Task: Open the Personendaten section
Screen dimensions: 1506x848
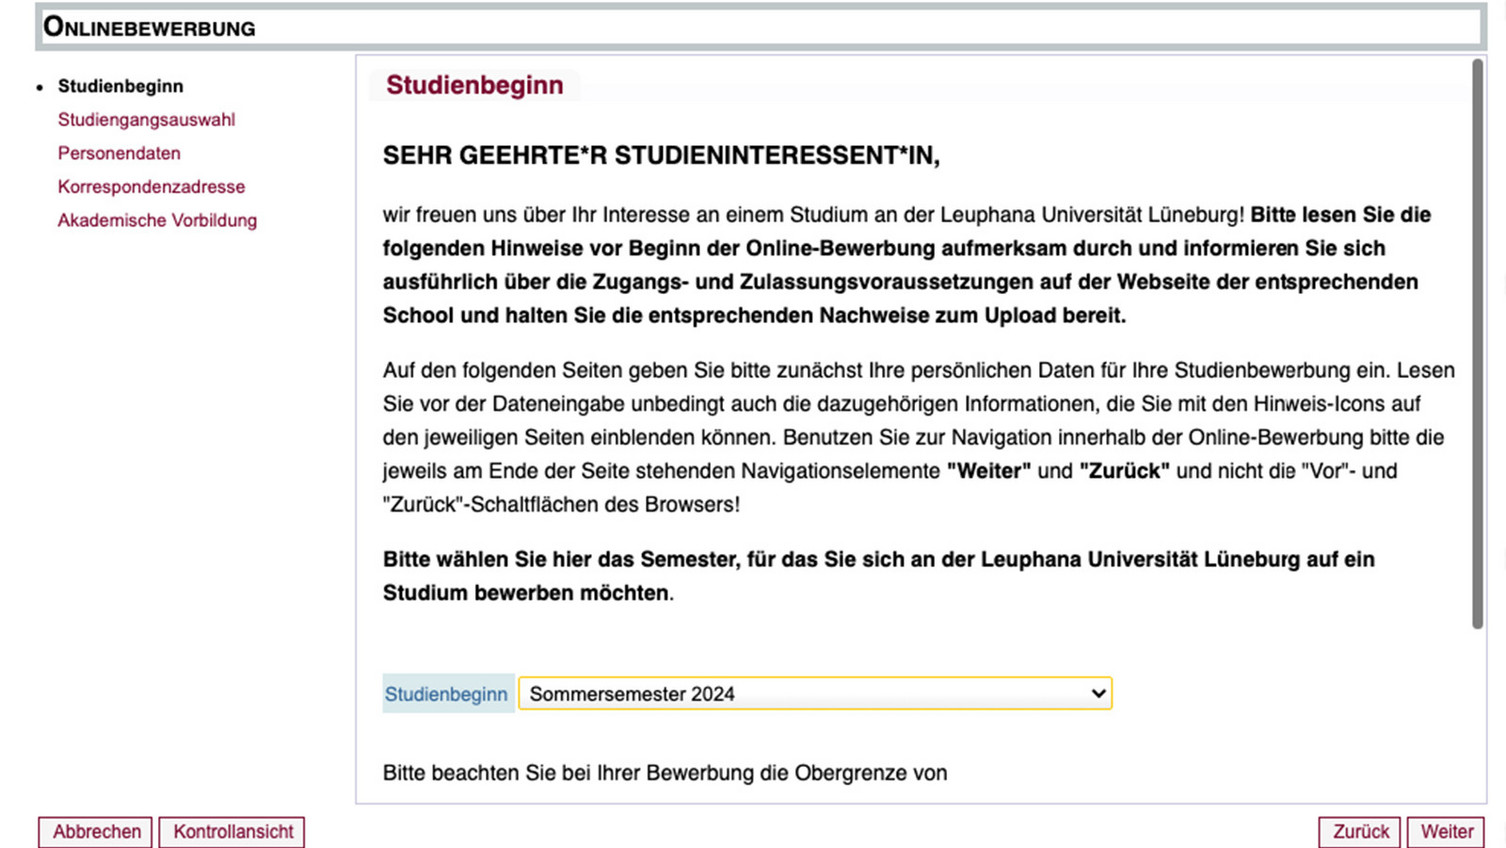Action: point(119,153)
